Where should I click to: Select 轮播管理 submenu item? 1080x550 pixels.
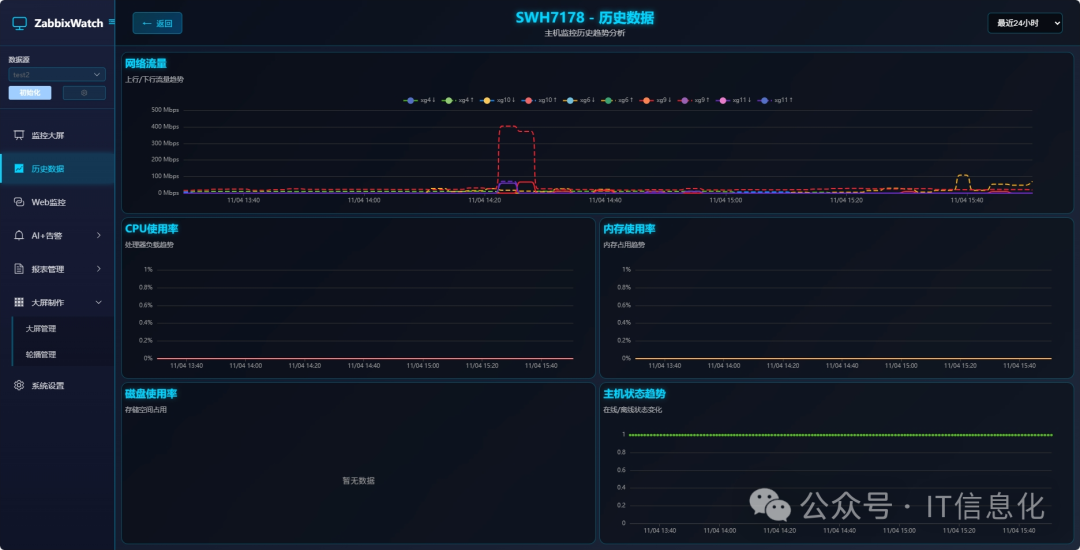[41, 354]
